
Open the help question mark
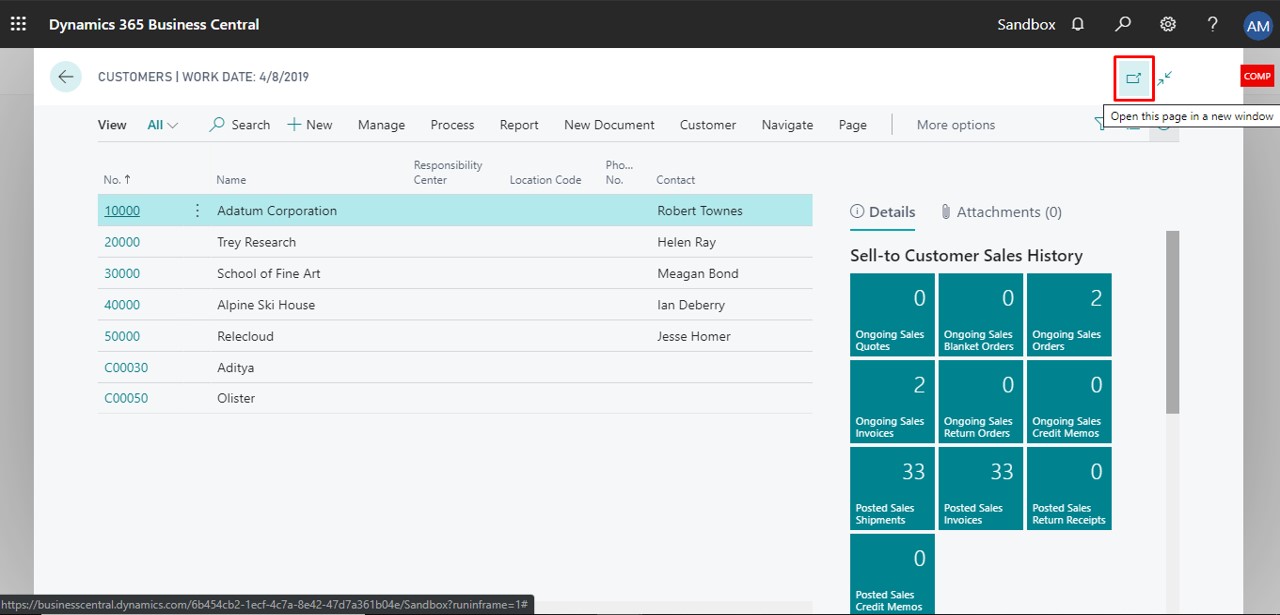(x=1212, y=24)
